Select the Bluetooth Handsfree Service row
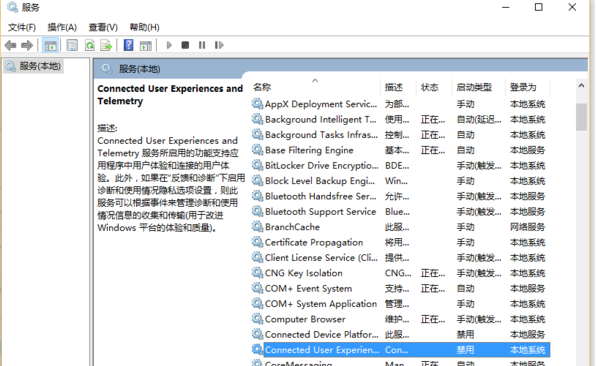The width and height of the screenshot is (596, 366). click(401, 196)
